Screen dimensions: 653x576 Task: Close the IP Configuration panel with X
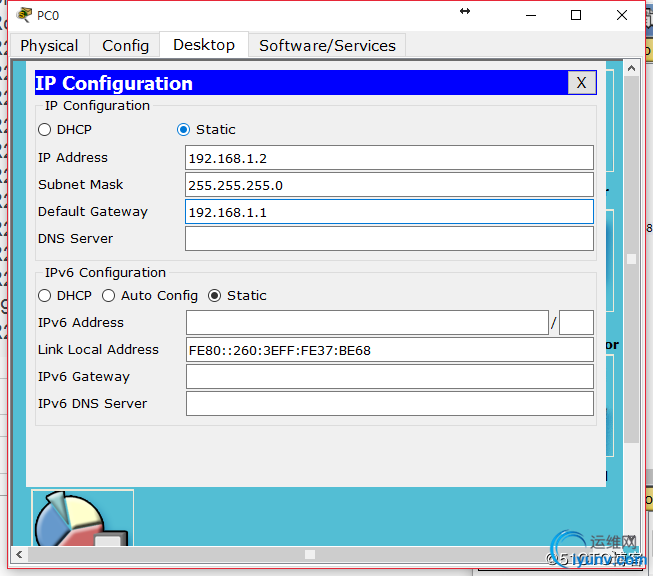581,83
